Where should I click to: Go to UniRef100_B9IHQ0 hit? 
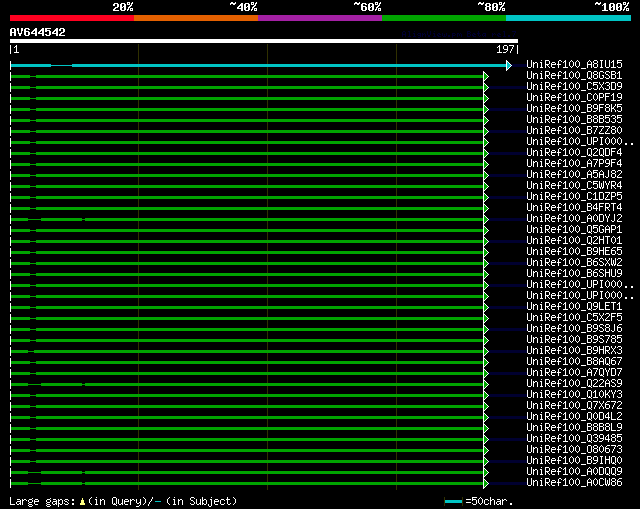coord(574,461)
